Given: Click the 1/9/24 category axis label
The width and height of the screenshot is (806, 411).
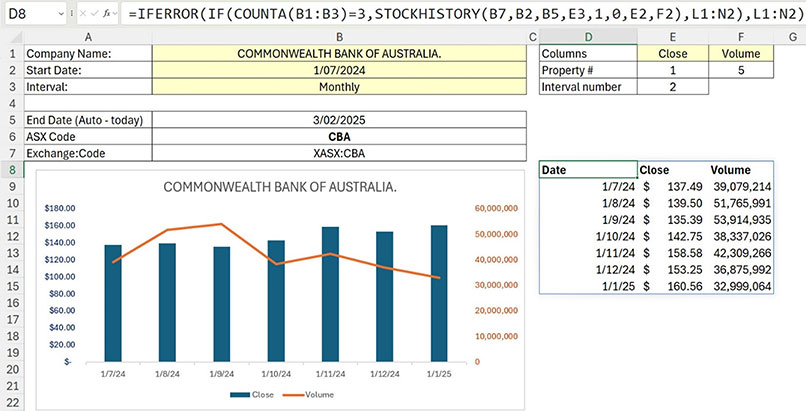Looking at the screenshot, I should pos(222,374).
